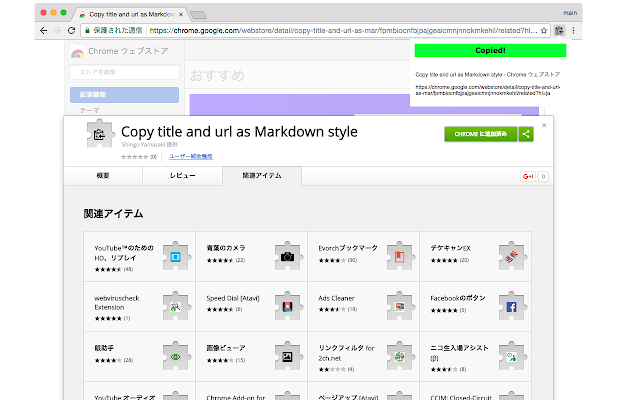Open the Facebook のボタン icon
The height and width of the screenshot is (400, 640).
click(x=511, y=307)
